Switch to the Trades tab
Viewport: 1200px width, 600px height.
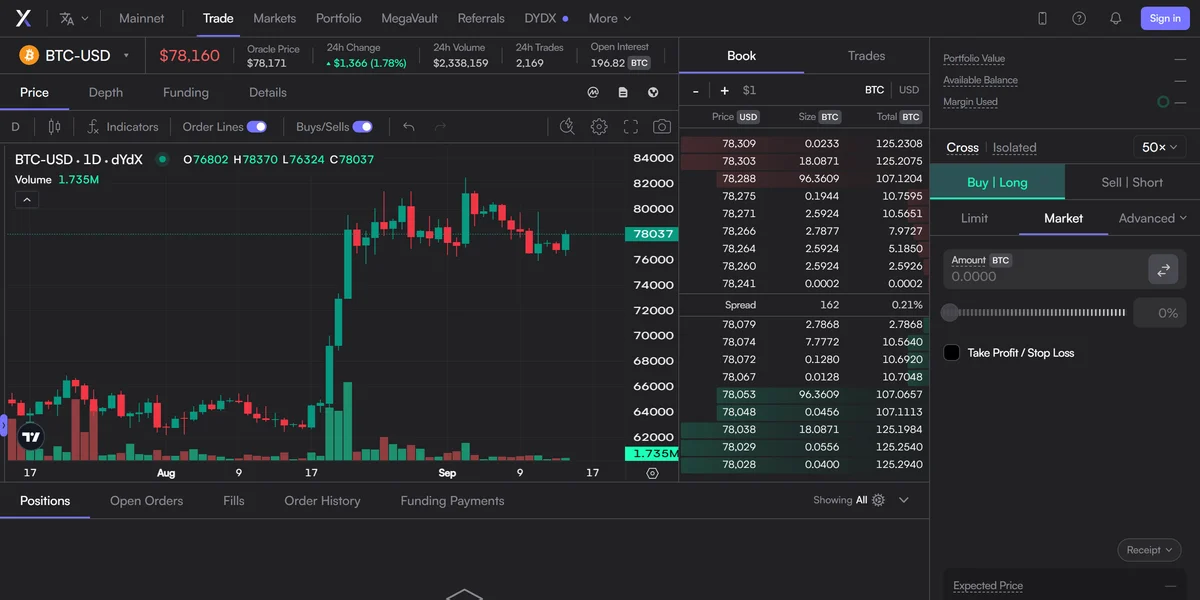tap(867, 56)
